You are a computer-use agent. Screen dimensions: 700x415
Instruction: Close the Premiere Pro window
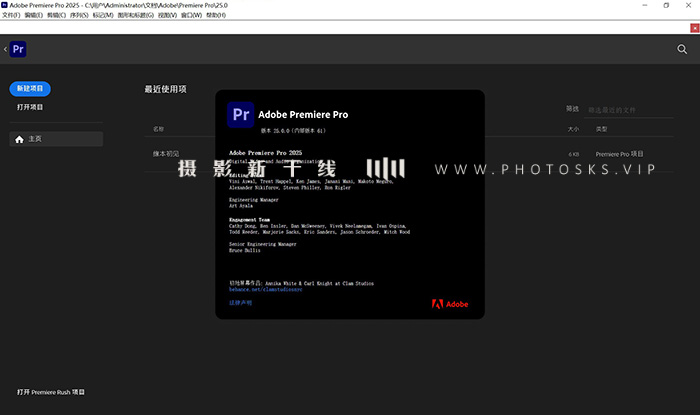688,5
